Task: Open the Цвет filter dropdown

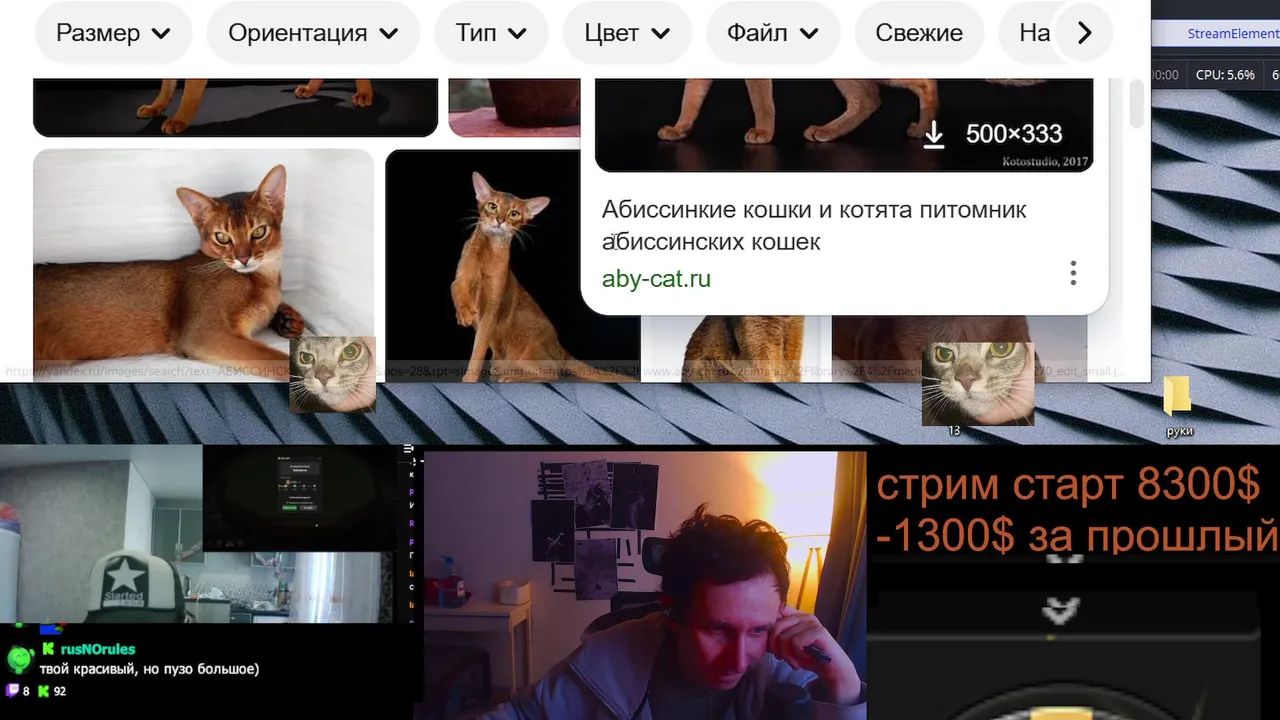Action: point(627,33)
